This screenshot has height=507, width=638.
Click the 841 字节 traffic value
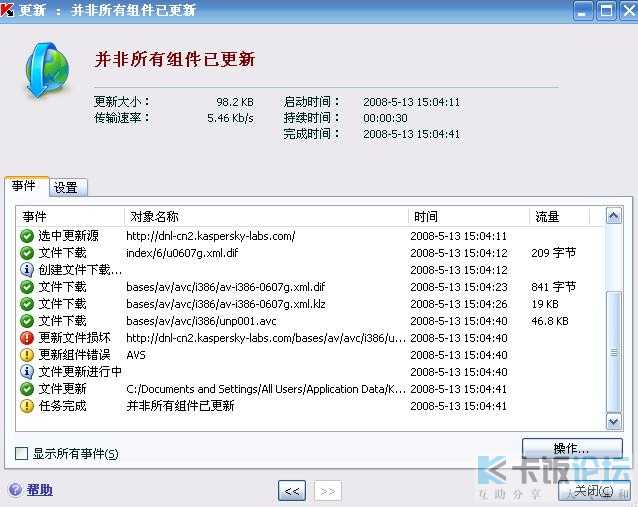tap(553, 287)
